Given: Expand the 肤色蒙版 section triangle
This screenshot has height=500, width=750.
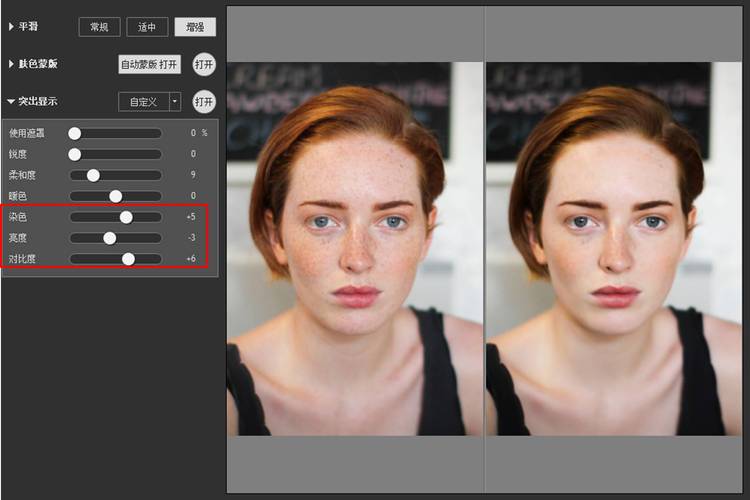Looking at the screenshot, I should coord(11,64).
